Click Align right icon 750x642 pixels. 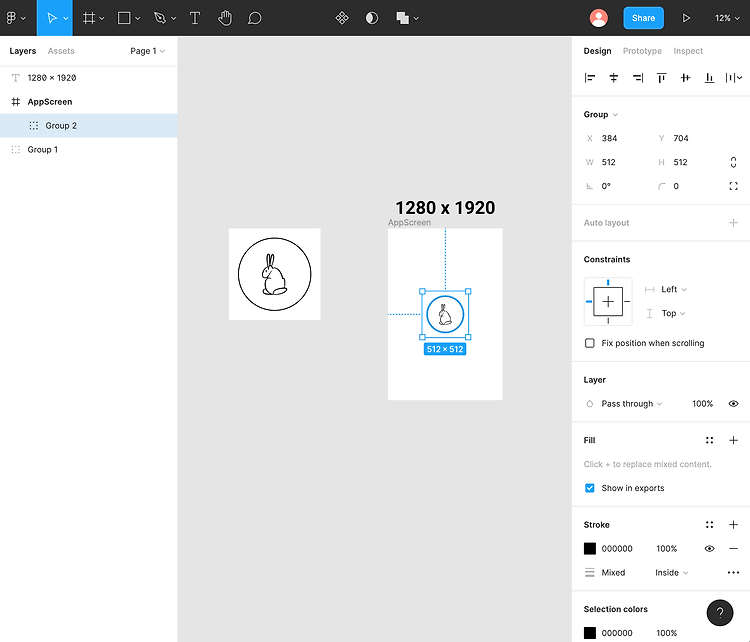(638, 77)
